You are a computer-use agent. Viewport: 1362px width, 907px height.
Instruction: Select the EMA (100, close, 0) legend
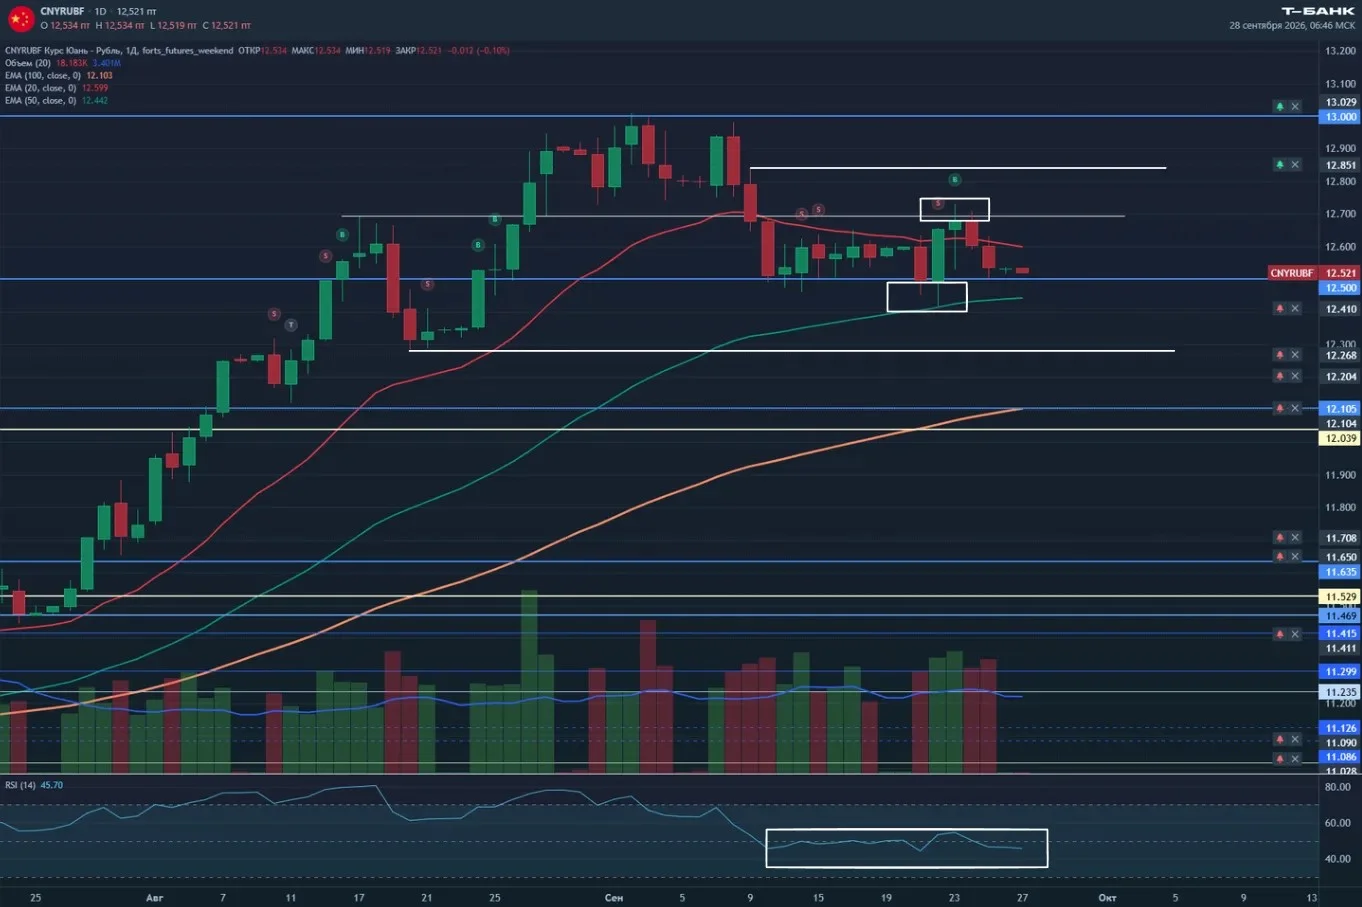coord(43,76)
